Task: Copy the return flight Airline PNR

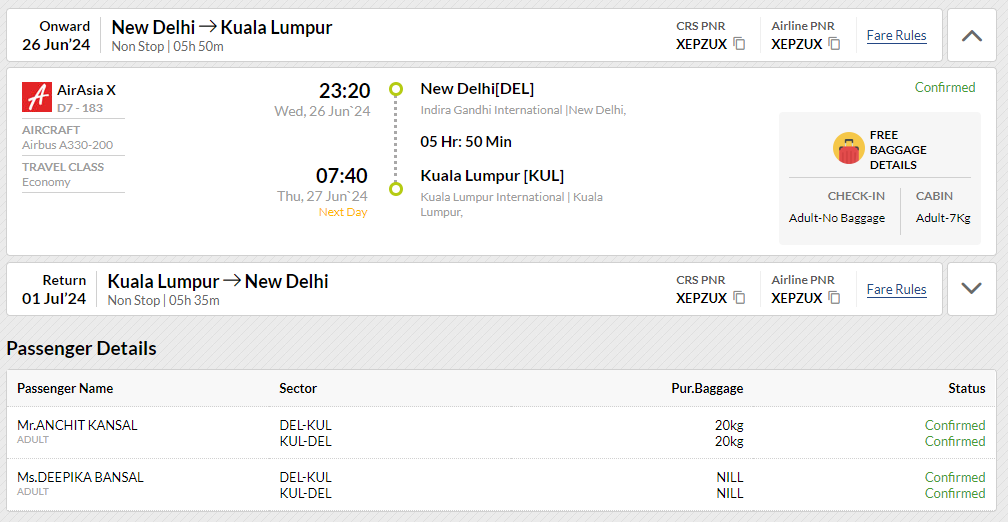Action: tap(834, 298)
